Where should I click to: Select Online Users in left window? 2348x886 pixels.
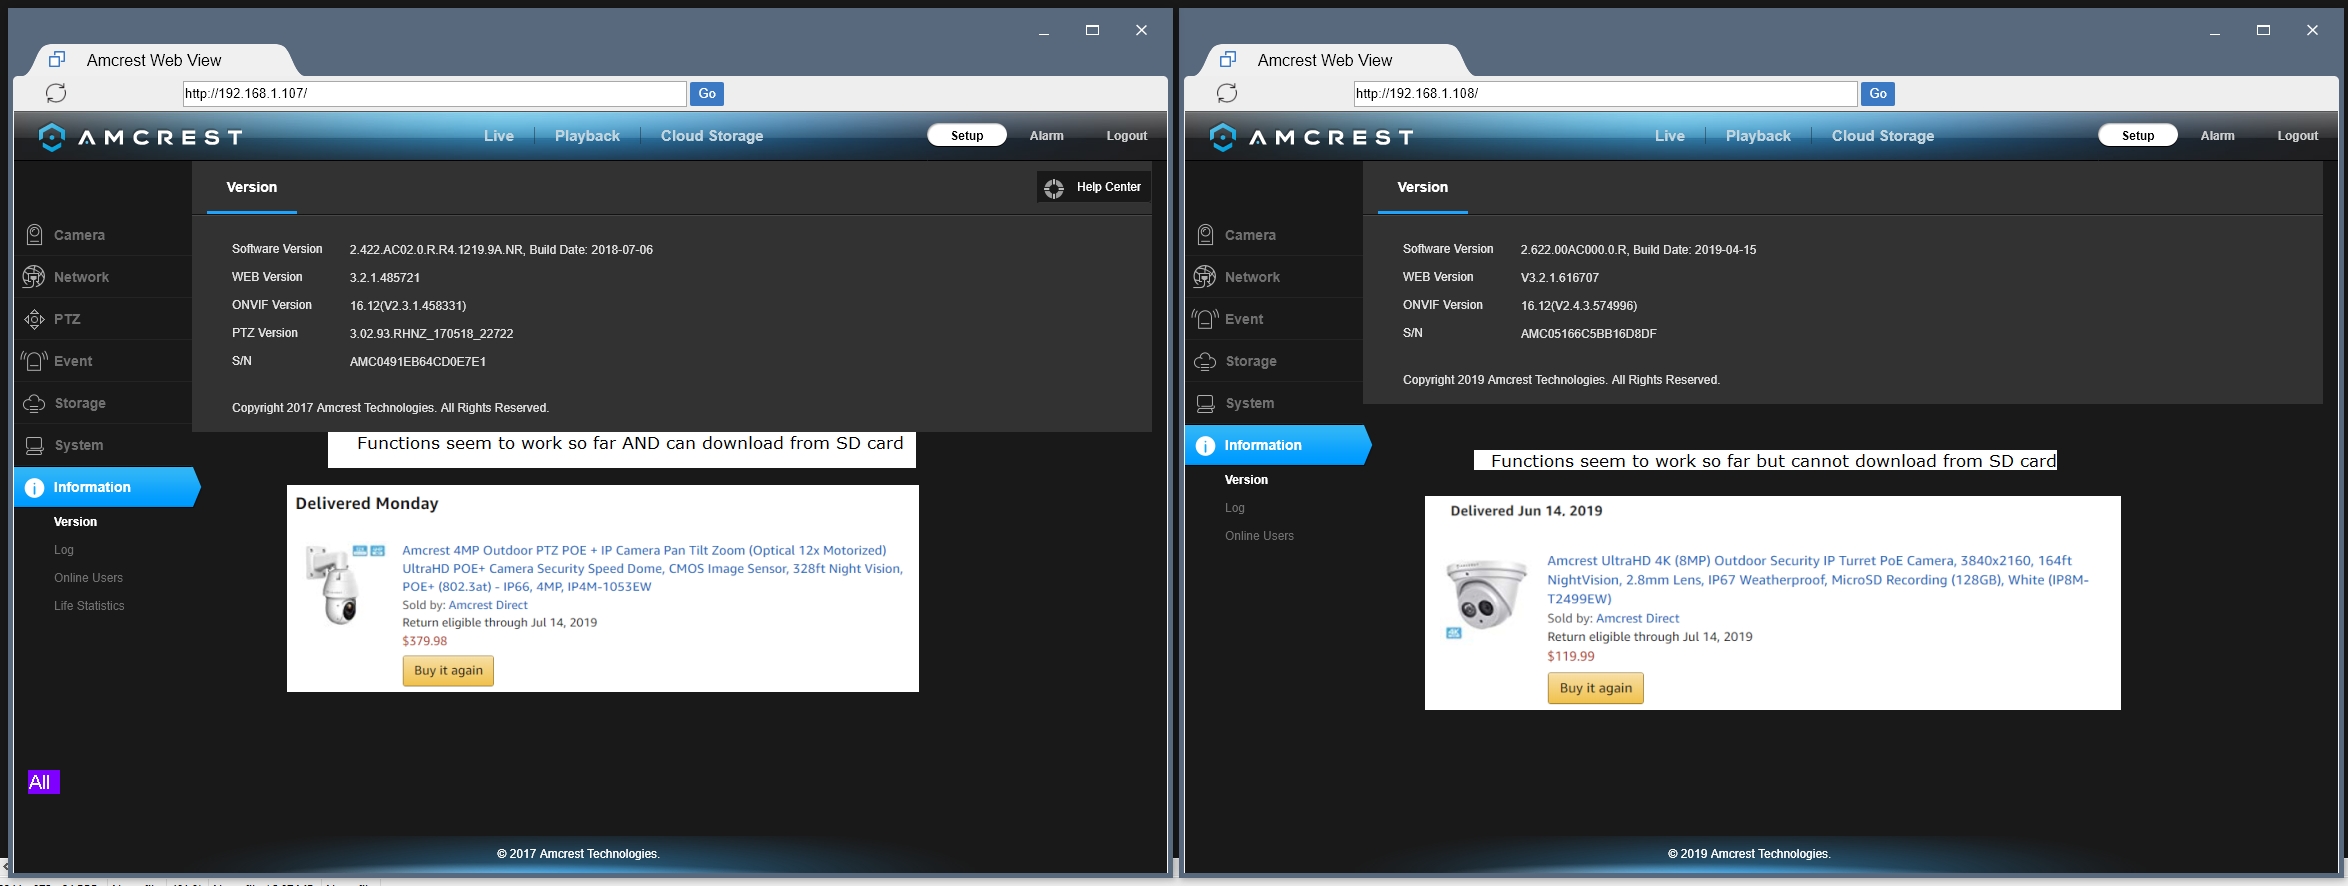click(x=88, y=578)
